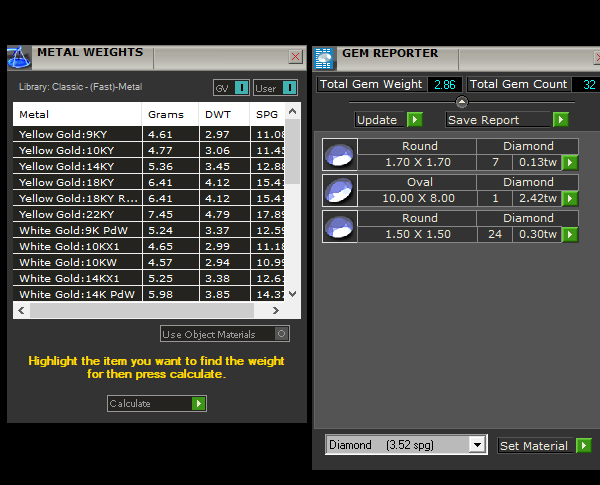Select the White Gold:14KX1 metal row

click(78, 278)
